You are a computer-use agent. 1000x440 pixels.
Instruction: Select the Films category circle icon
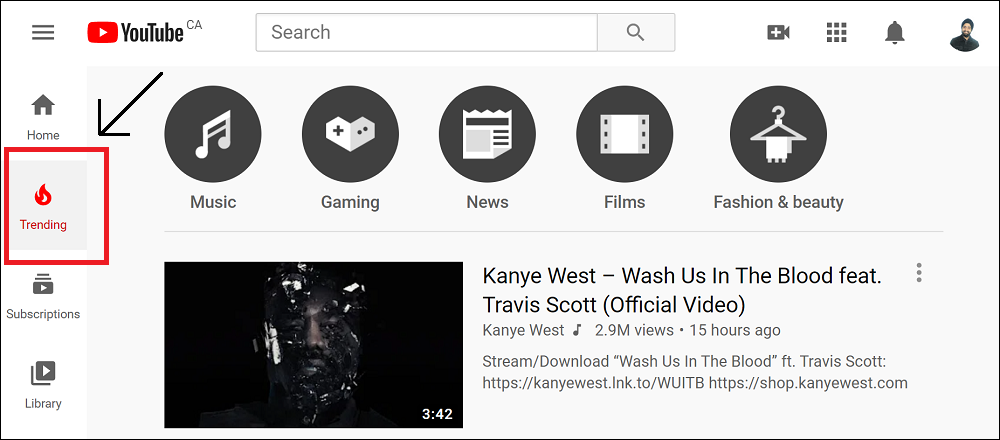(x=624, y=135)
